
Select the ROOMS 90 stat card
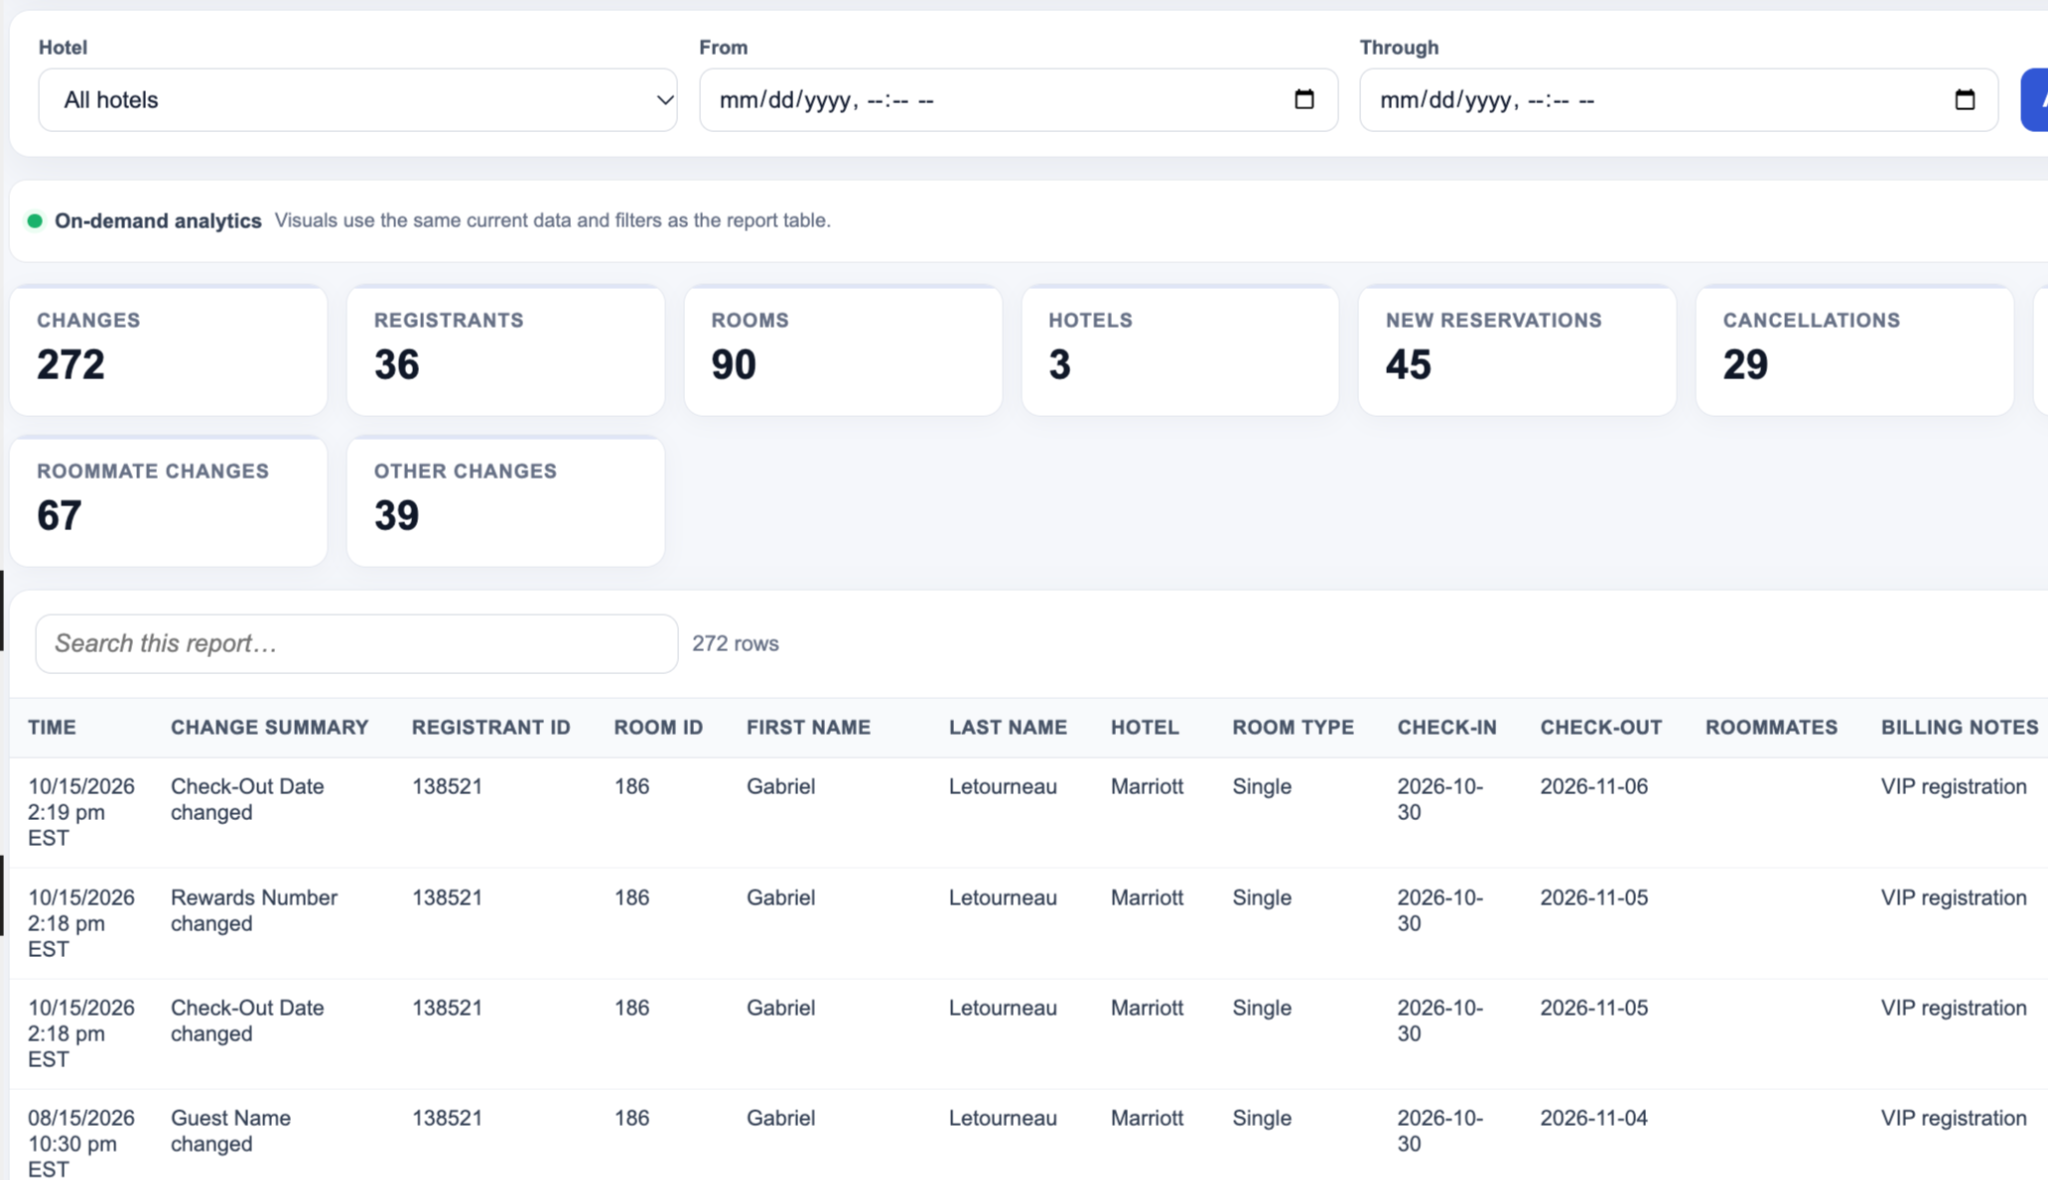click(x=843, y=350)
